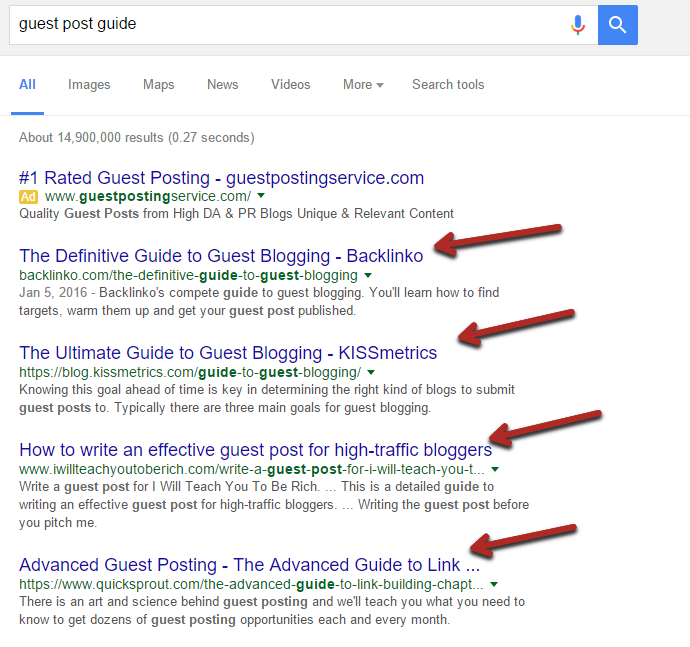Click the yellow Ad badge icon
The height and width of the screenshot is (647, 690).
29,196
